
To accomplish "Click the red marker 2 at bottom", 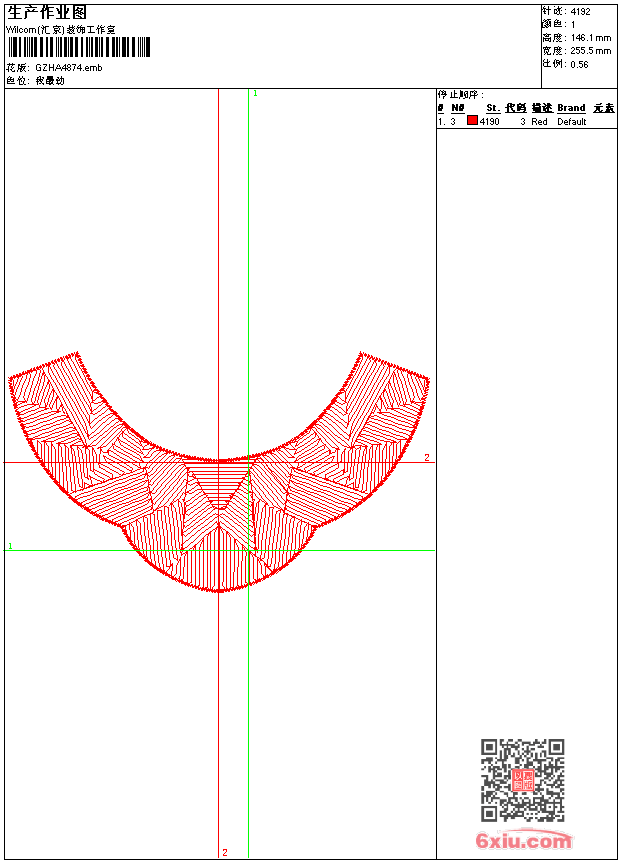I will [225, 852].
